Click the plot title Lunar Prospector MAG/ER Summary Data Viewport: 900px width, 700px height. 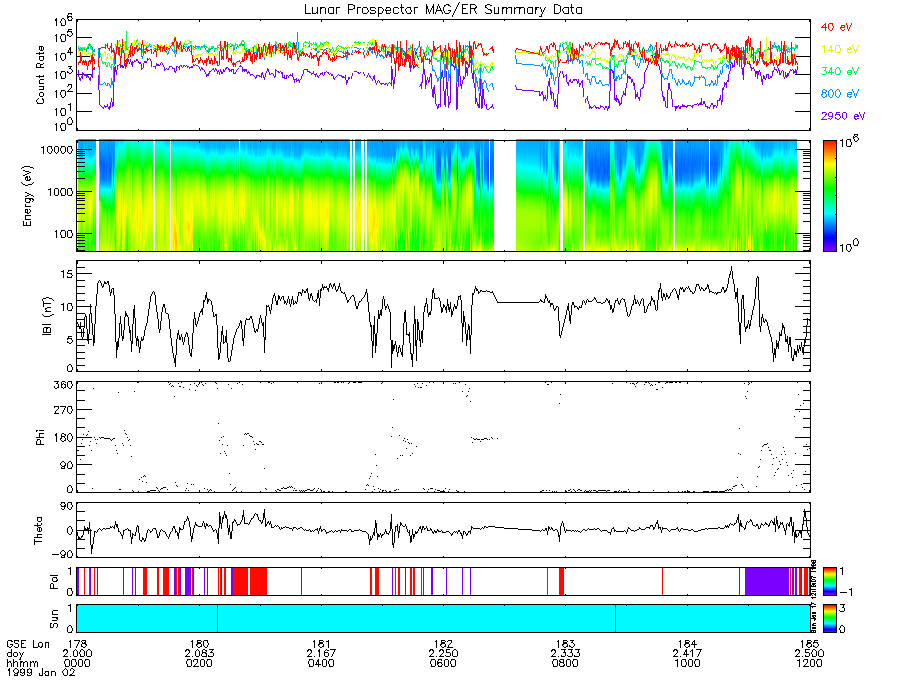[x=443, y=10]
